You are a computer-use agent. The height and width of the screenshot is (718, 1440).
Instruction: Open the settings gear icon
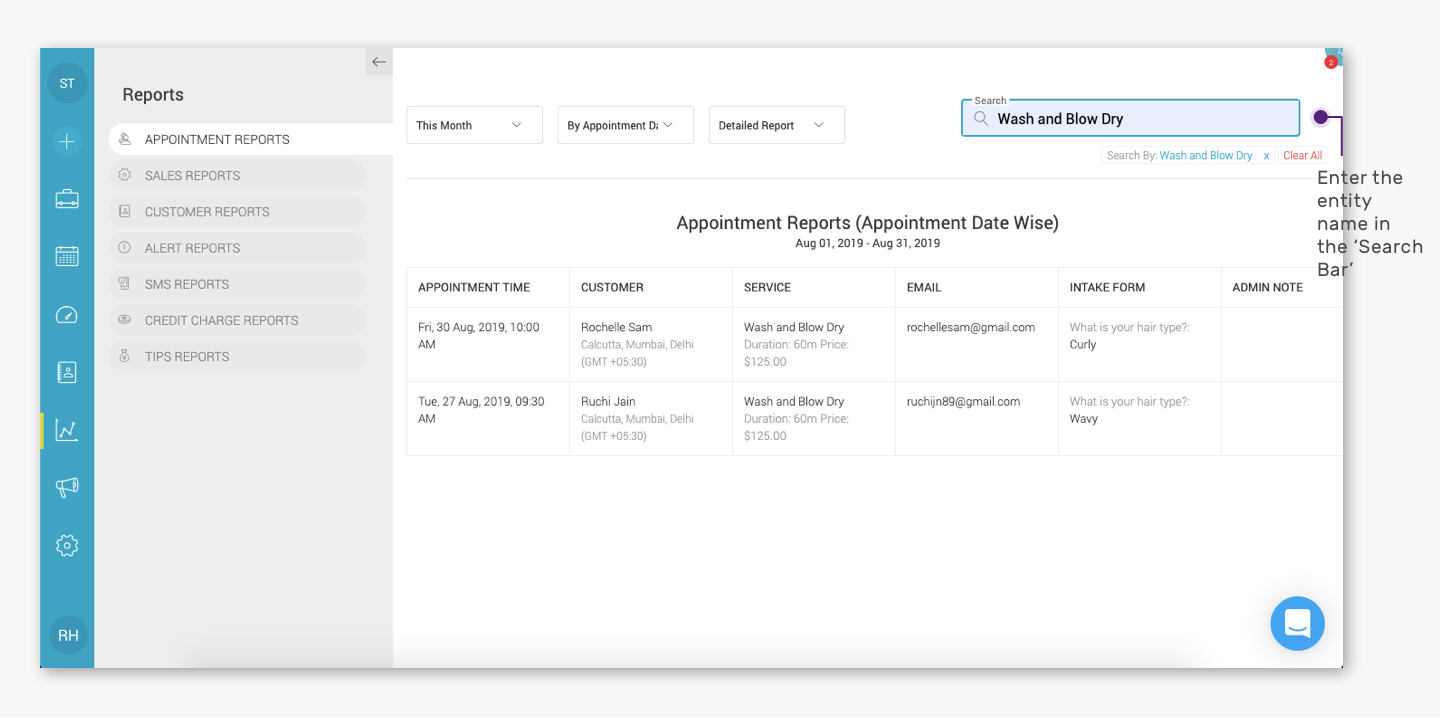click(x=67, y=545)
